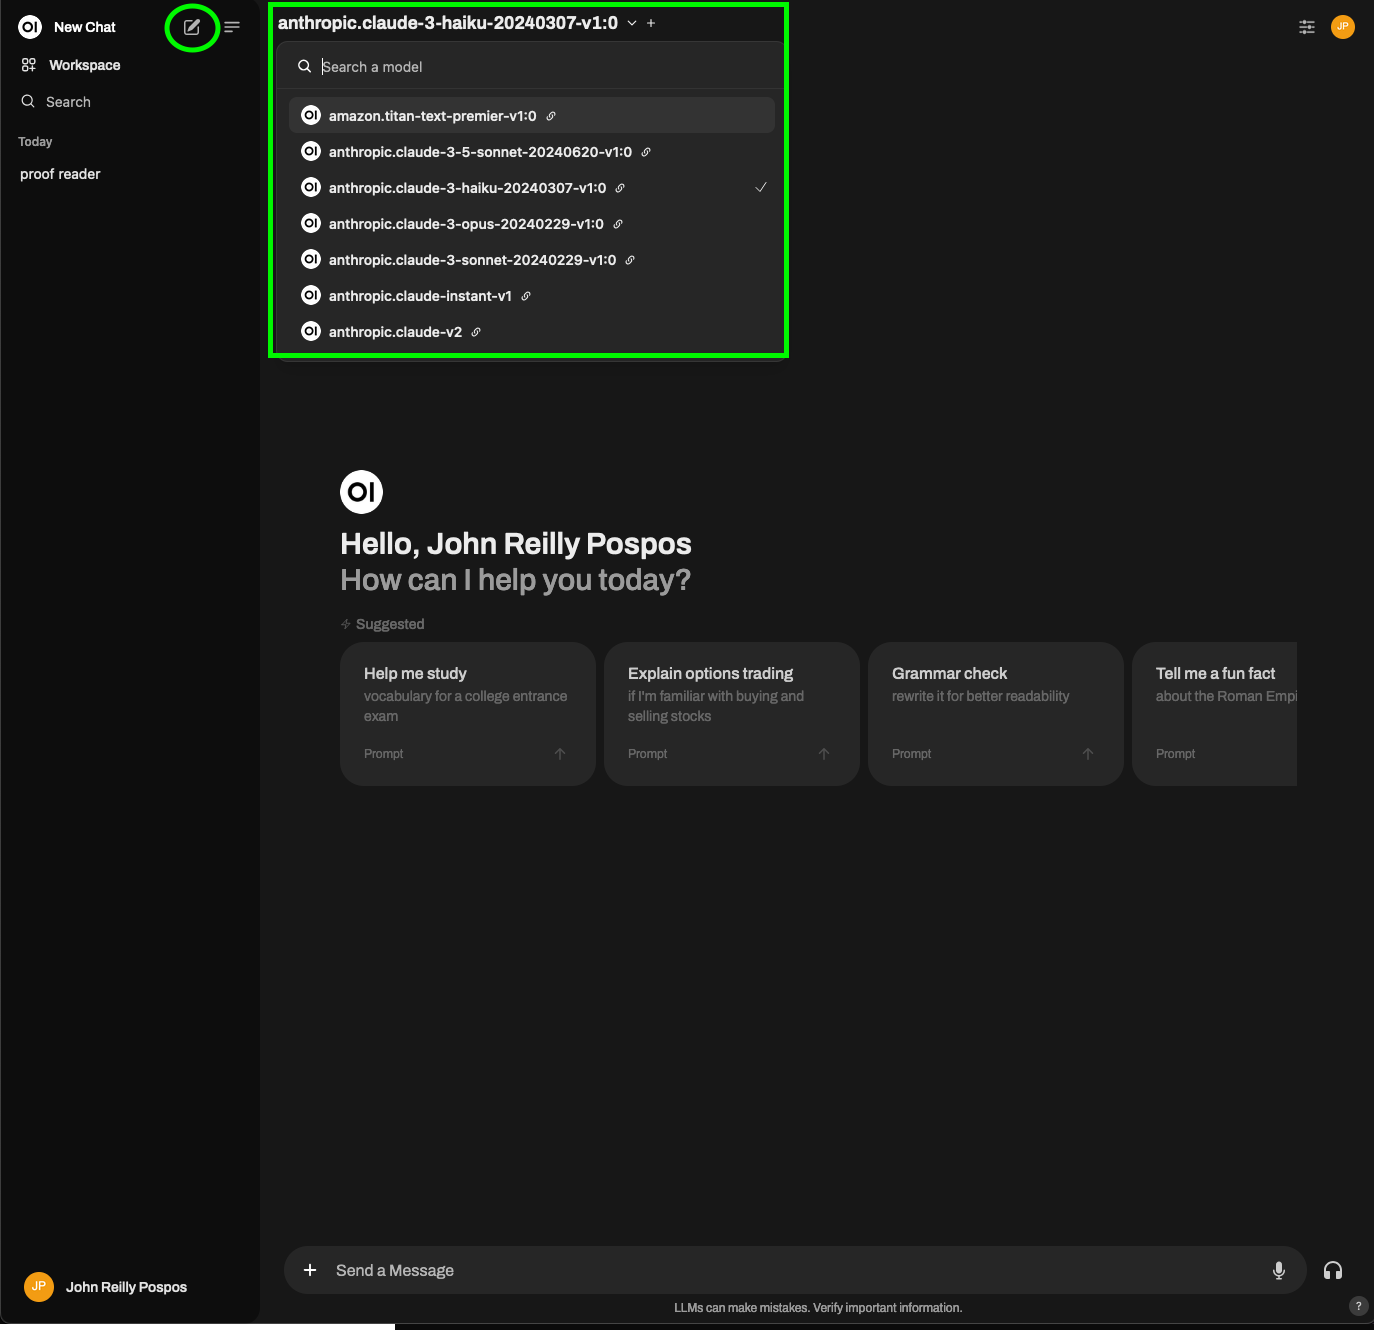1374x1330 pixels.
Task: Click the search magnifier icon in model search
Action: pyautogui.click(x=304, y=67)
